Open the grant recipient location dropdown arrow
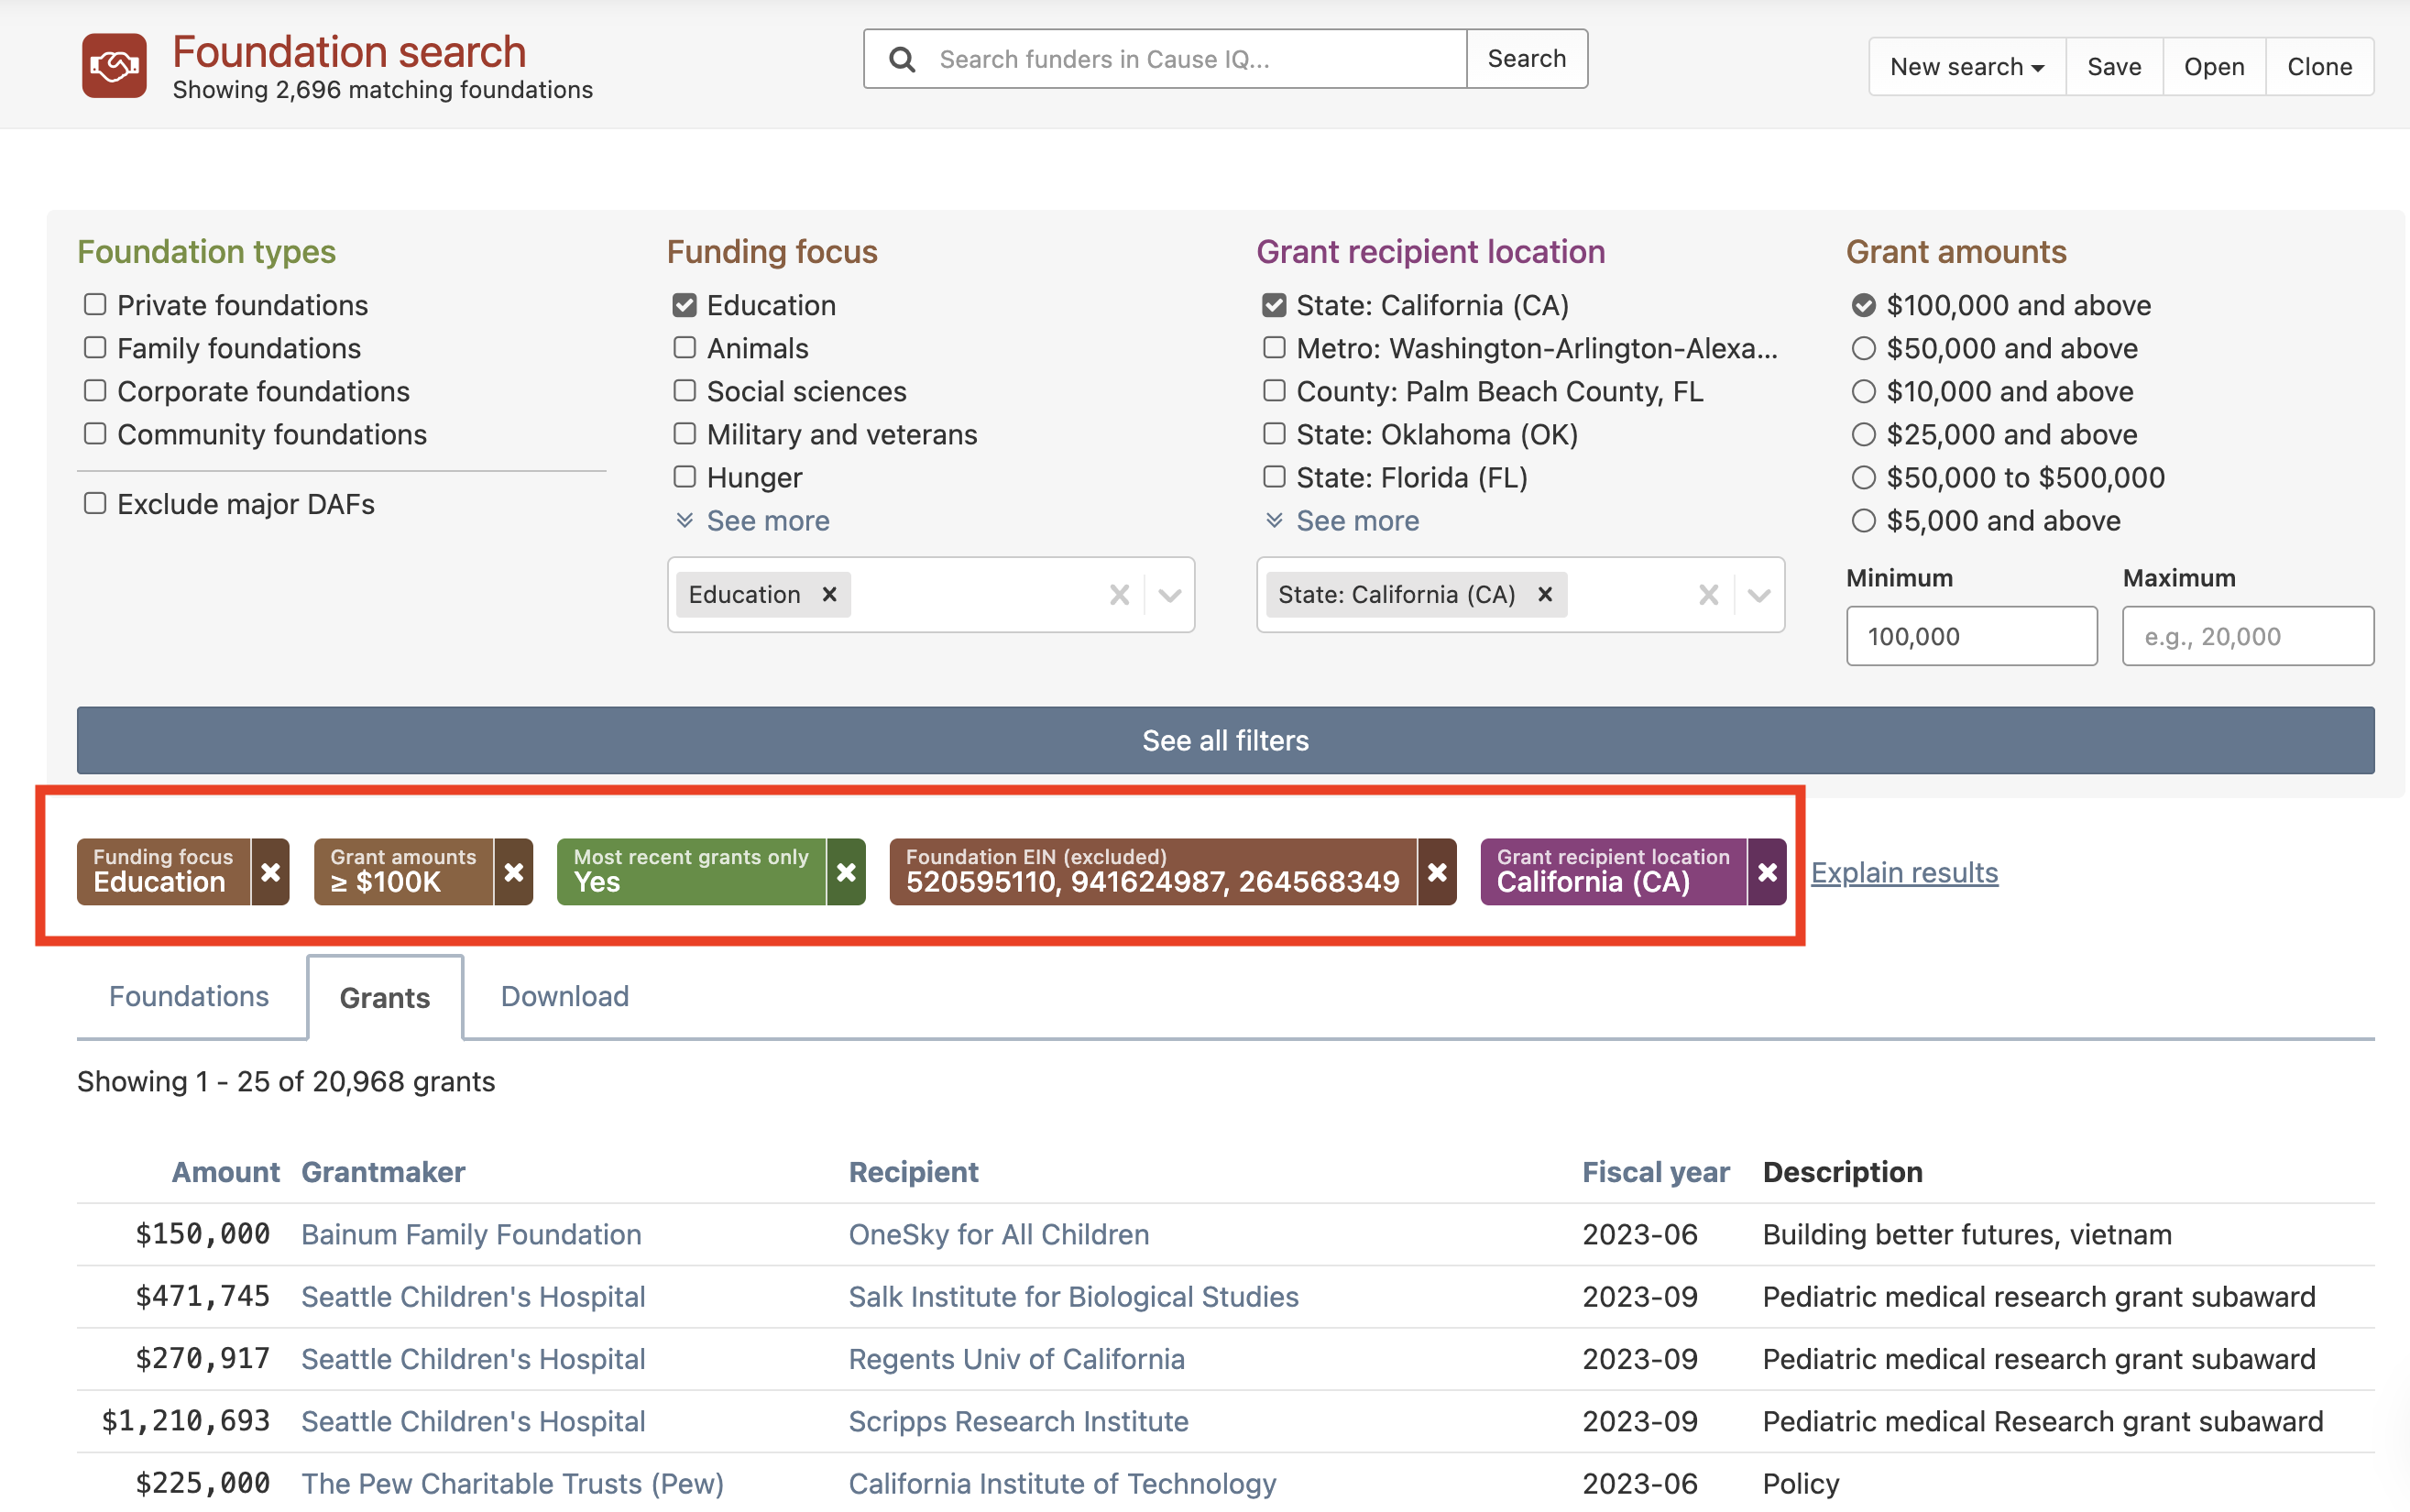The height and width of the screenshot is (1512, 2410). [x=1759, y=595]
